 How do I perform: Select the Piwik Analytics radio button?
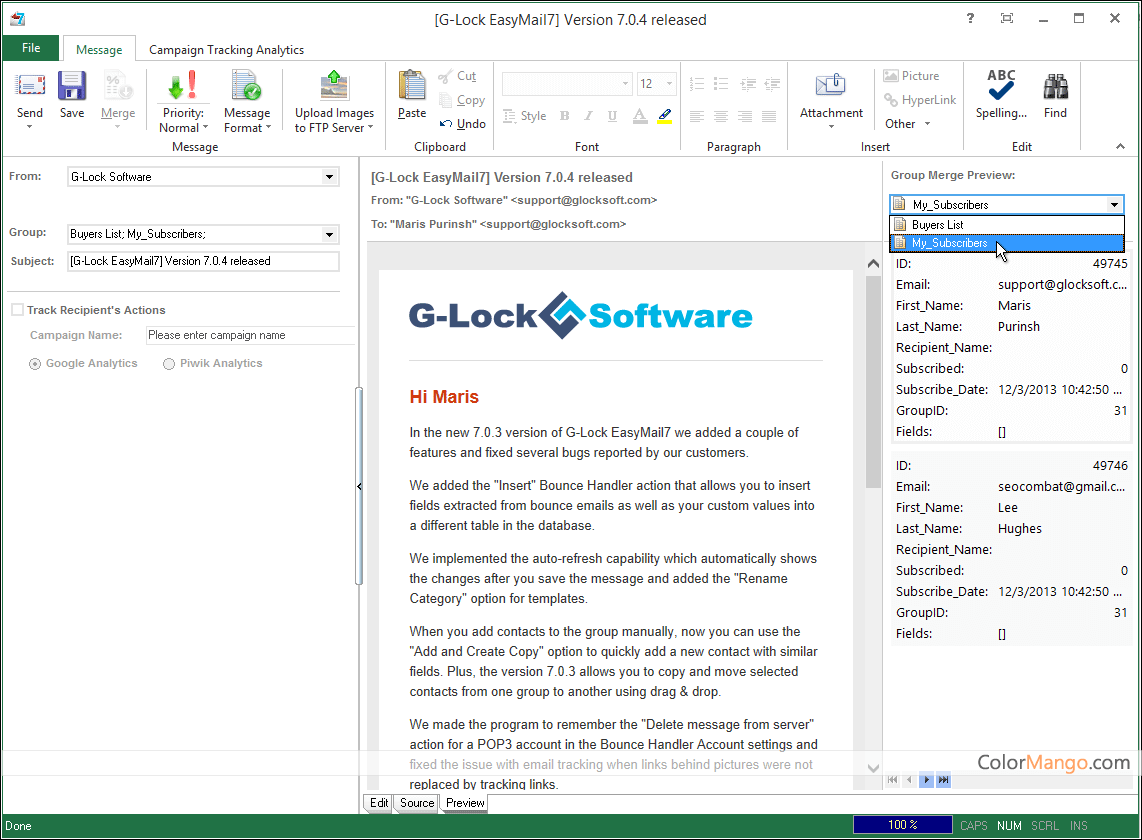pyautogui.click(x=169, y=364)
